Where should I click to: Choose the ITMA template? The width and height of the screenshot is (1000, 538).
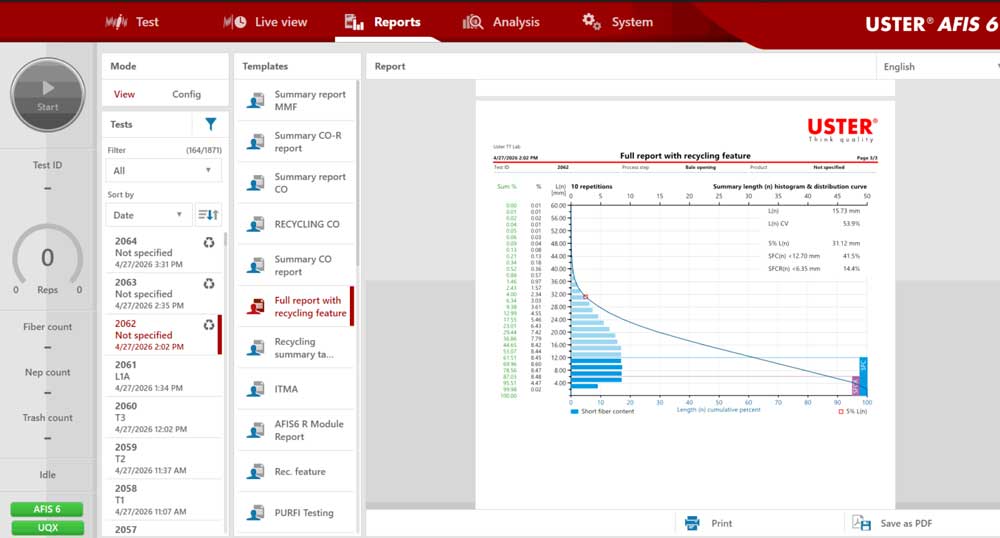point(296,389)
